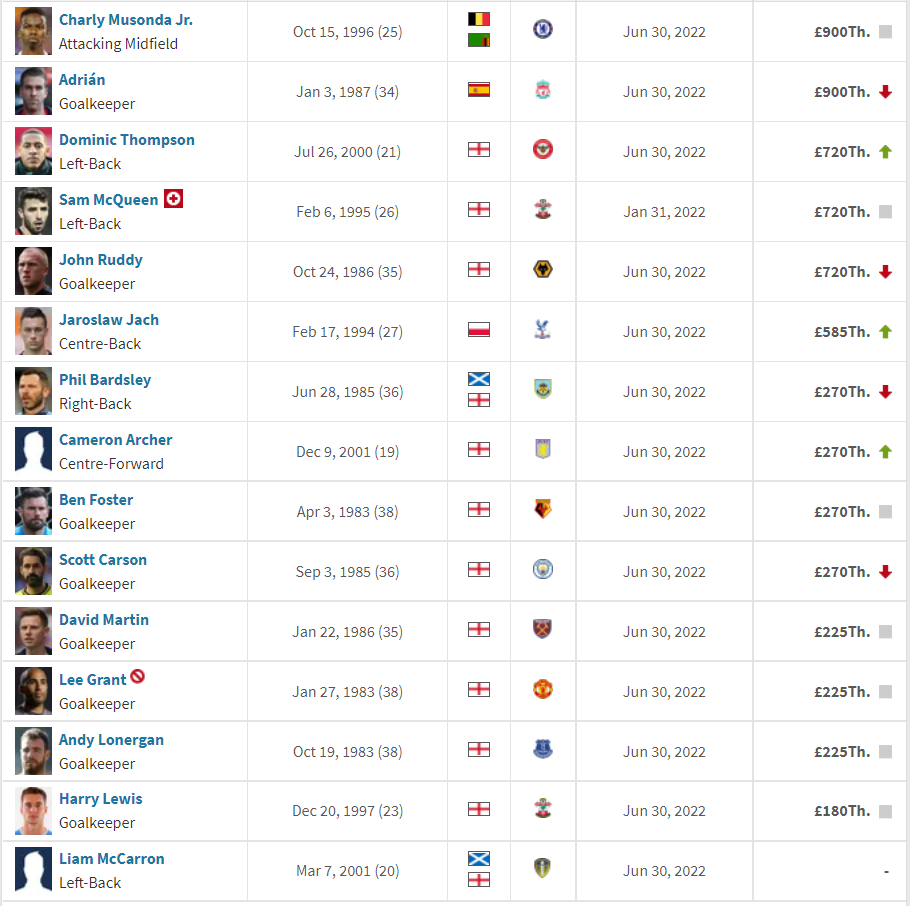Screen dimensions: 910x906
Task: Click the Manchester United crest icon
Action: pos(543,690)
